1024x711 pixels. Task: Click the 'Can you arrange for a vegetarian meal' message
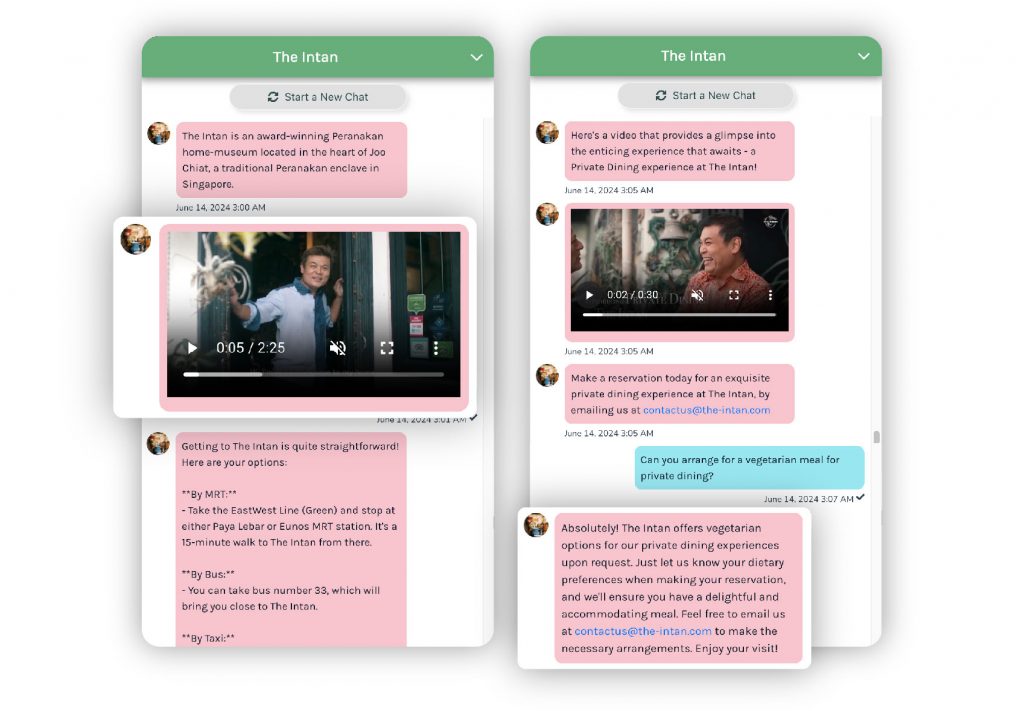(750, 467)
